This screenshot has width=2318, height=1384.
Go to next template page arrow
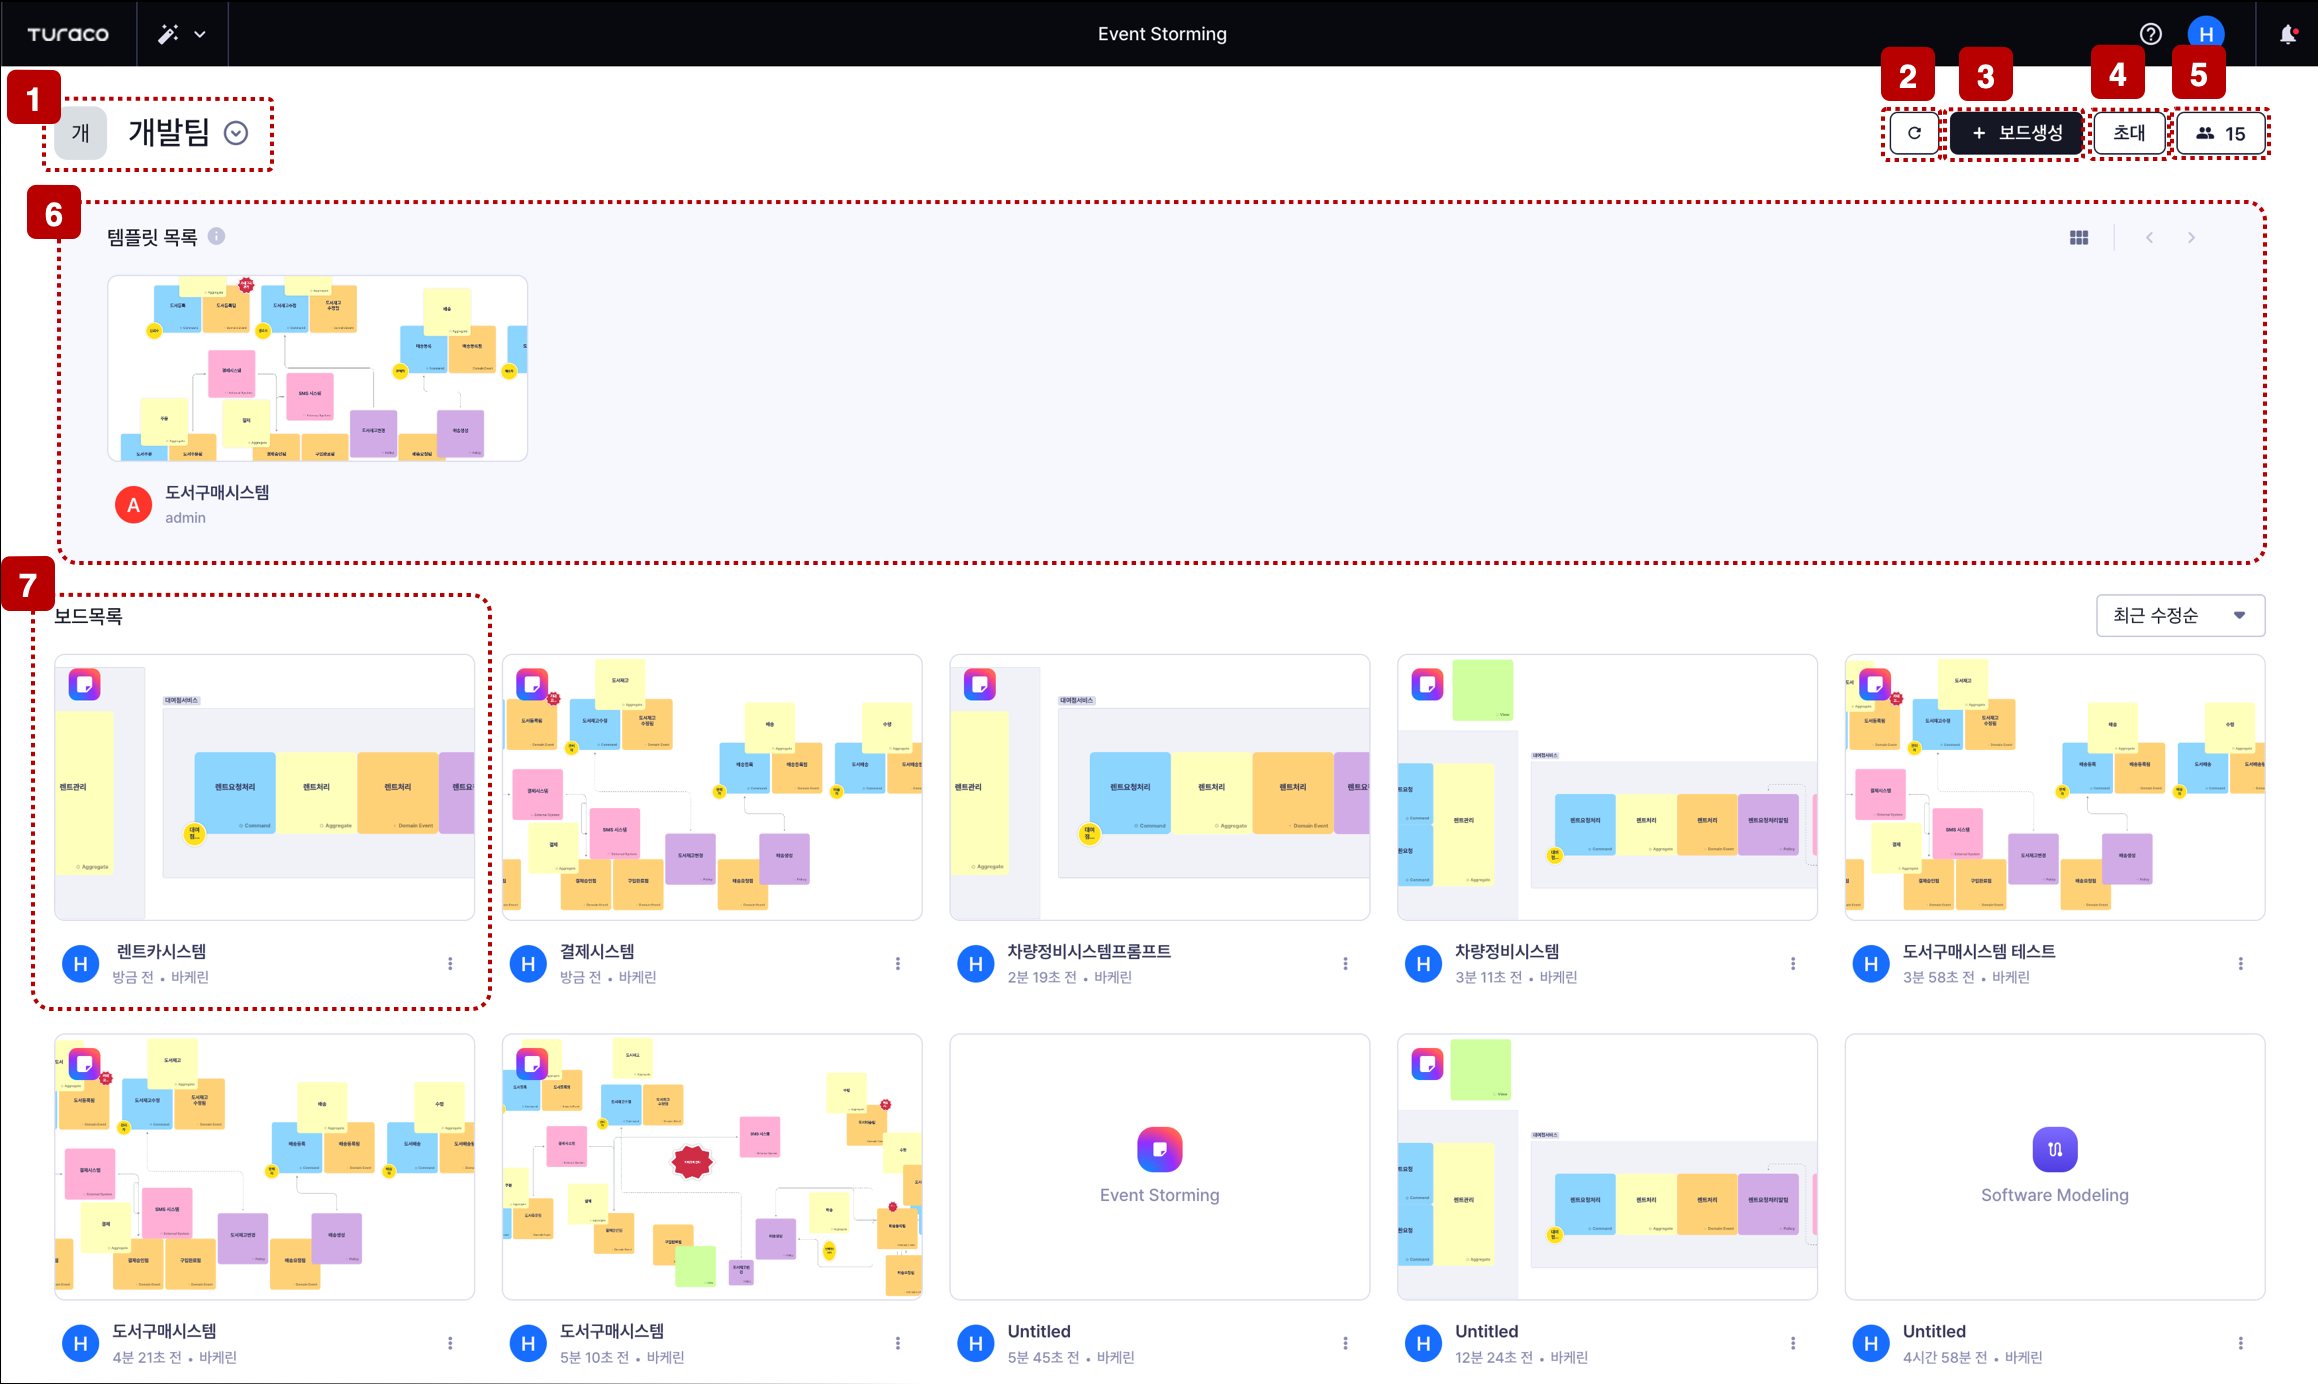(x=2191, y=237)
